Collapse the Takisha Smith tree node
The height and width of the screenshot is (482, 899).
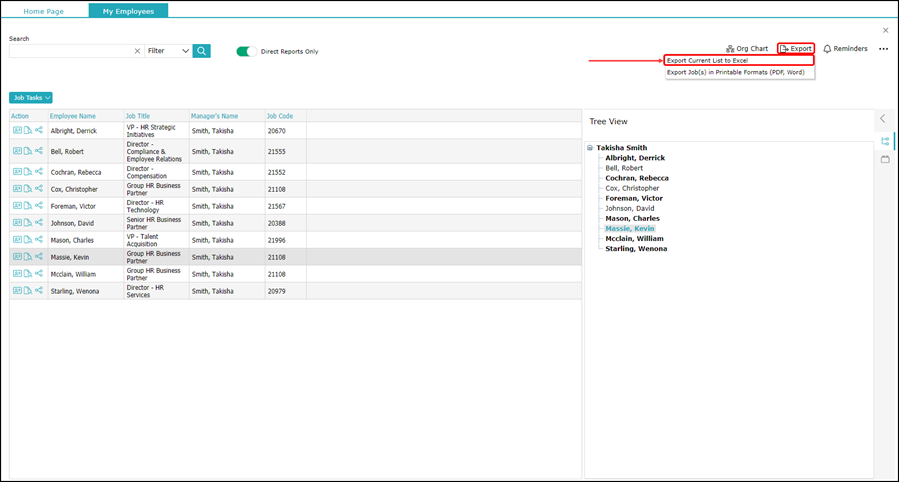coord(590,148)
